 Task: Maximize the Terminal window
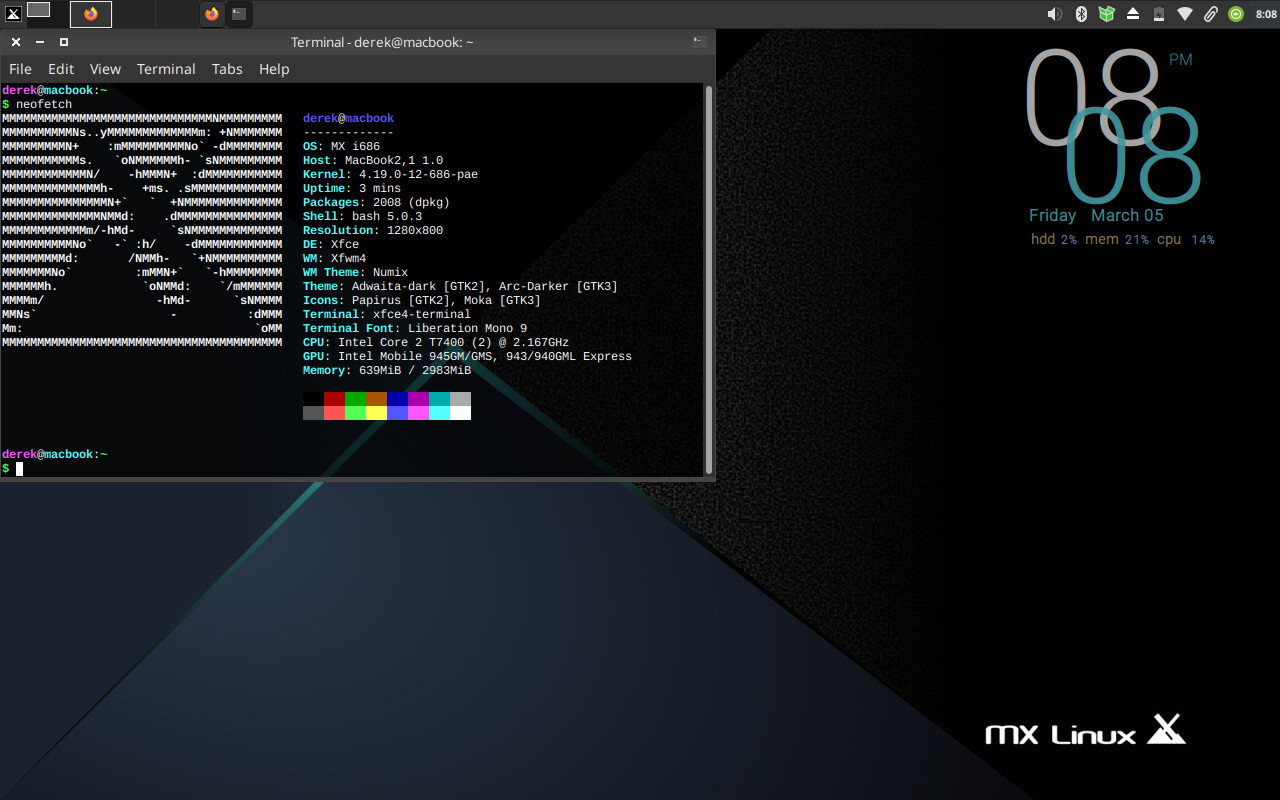[x=64, y=42]
